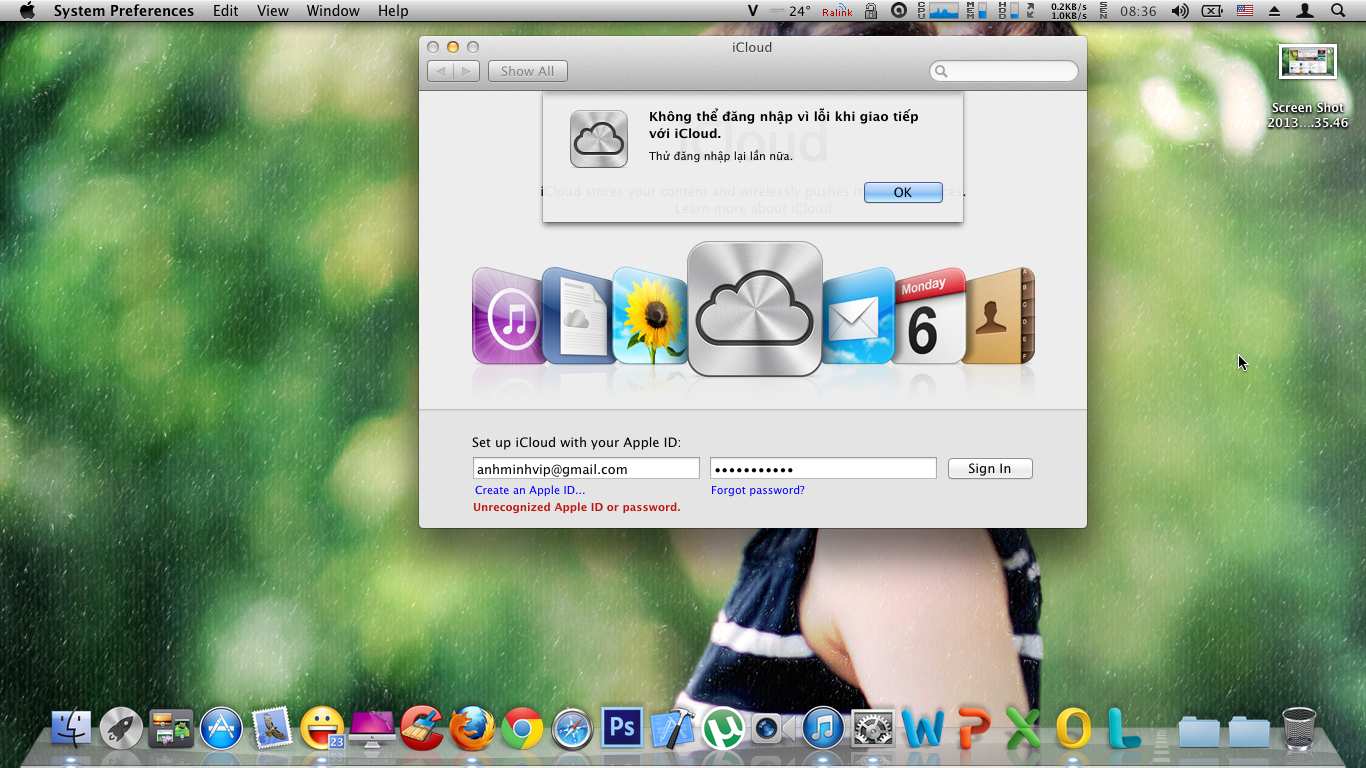Open the Mail stamp icon in Dock

[271, 729]
